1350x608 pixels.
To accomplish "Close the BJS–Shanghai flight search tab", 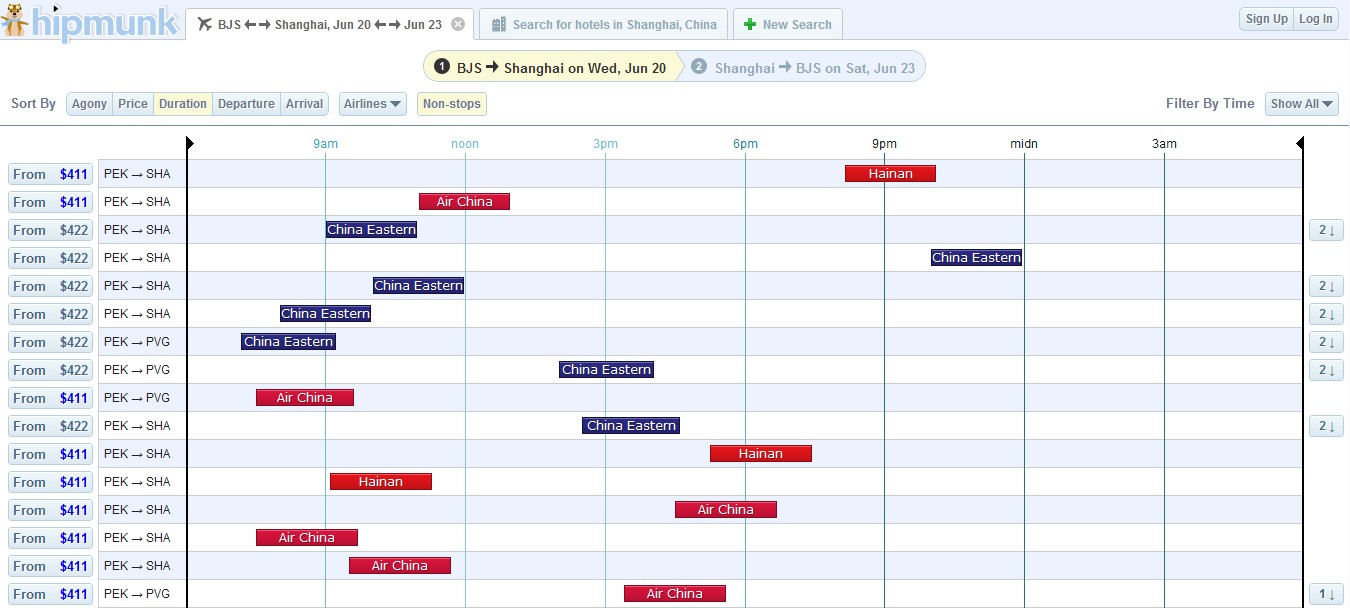I will pyautogui.click(x=458, y=24).
